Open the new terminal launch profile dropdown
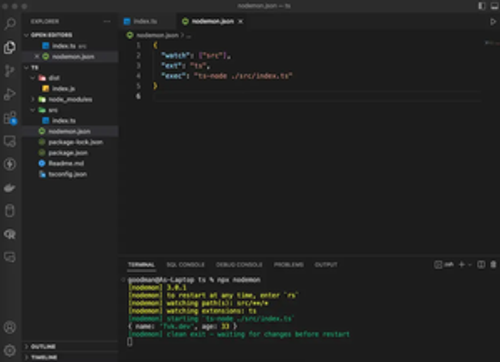The width and height of the screenshot is (500, 362). click(x=470, y=265)
